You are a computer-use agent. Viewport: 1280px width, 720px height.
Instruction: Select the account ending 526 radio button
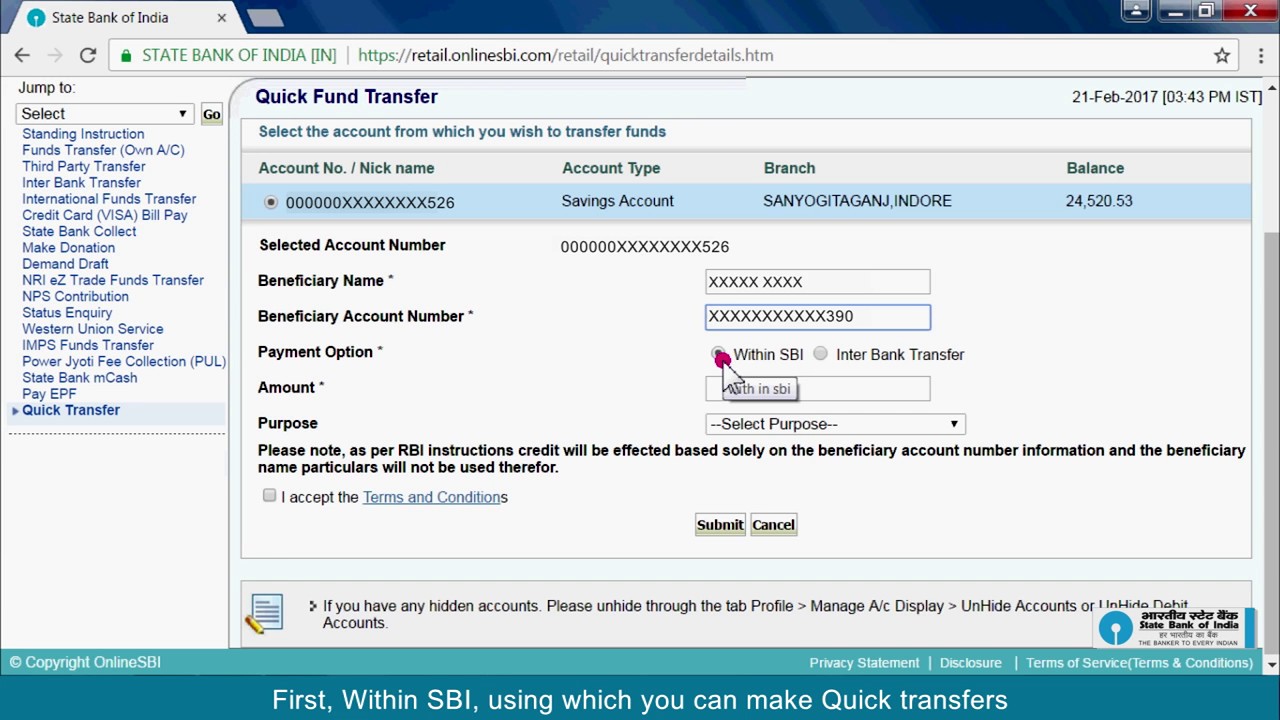271,202
